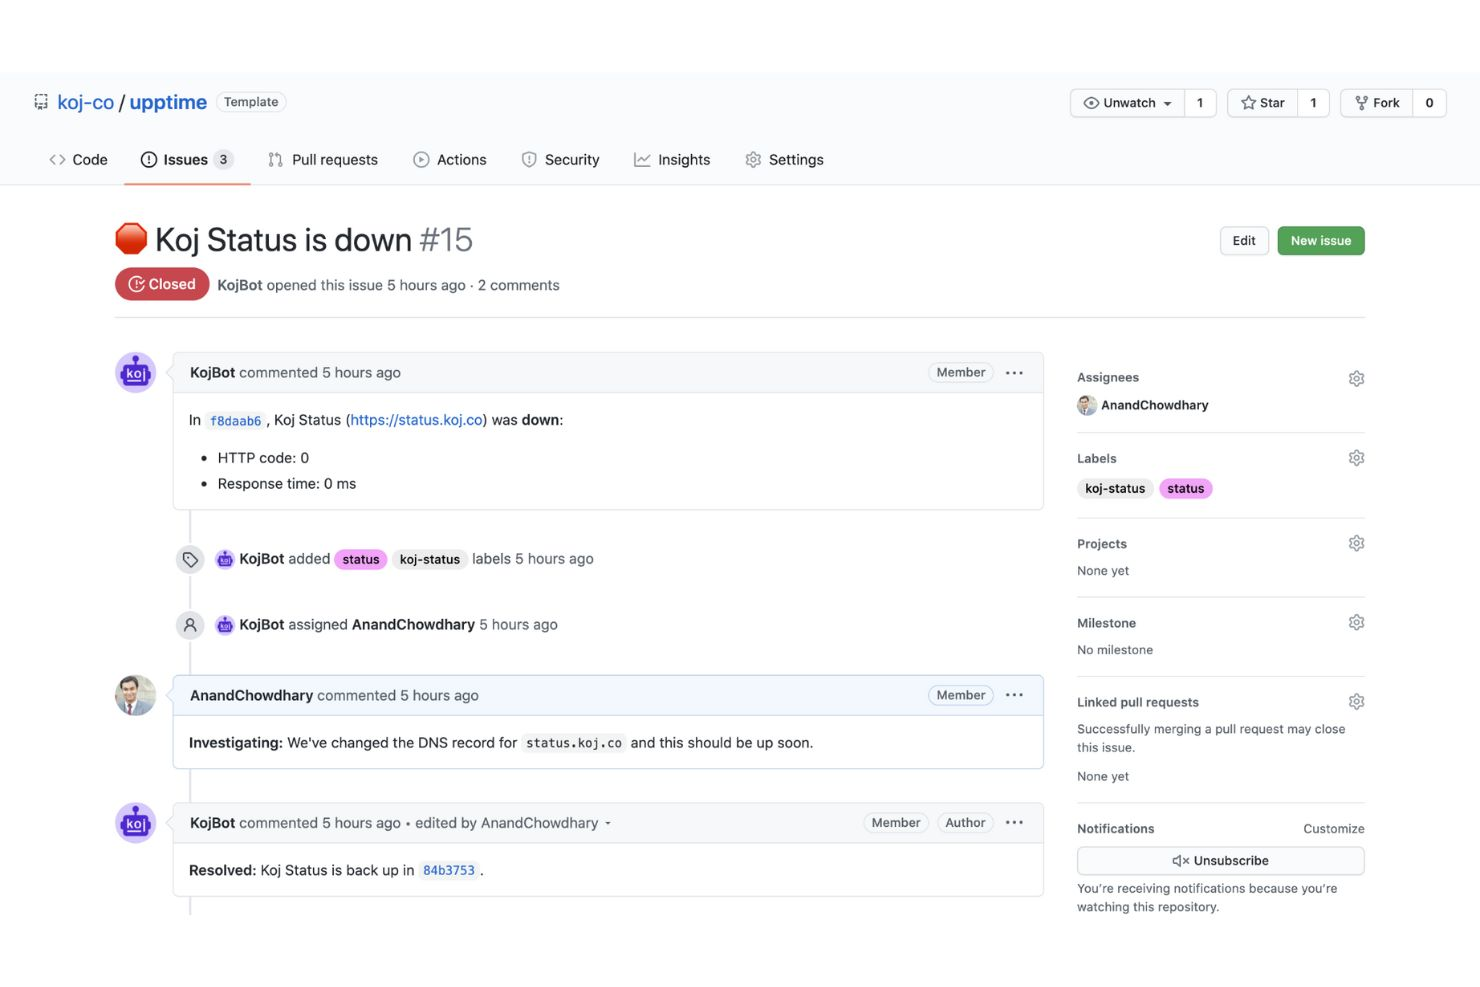Expand the edited by AnandChowdhary history dropdown
The height and width of the screenshot is (987, 1480).
pos(513,823)
